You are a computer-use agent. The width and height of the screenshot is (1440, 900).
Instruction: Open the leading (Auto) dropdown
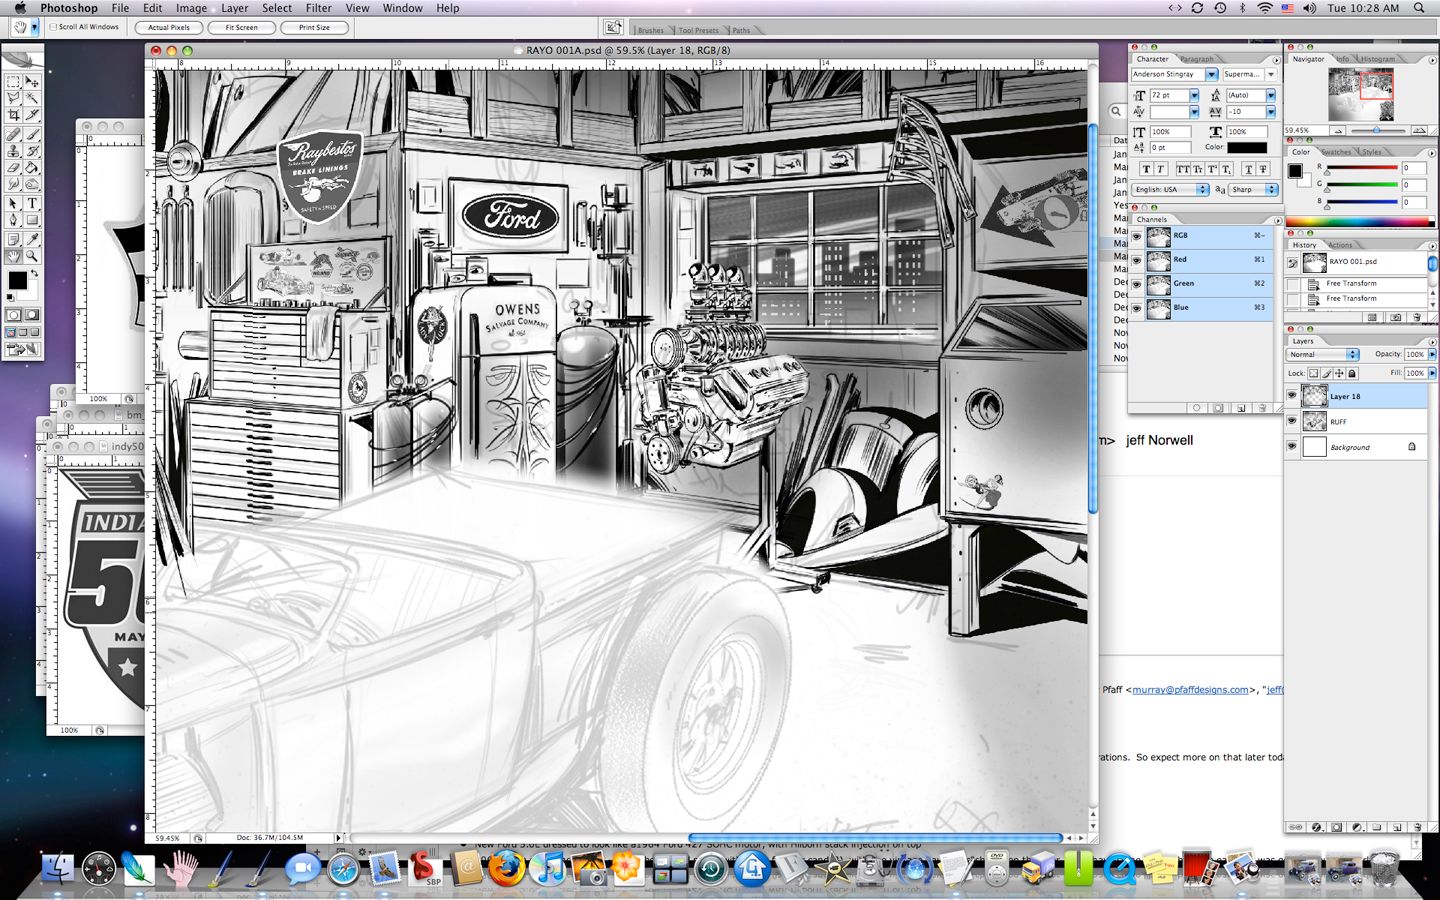[1271, 95]
